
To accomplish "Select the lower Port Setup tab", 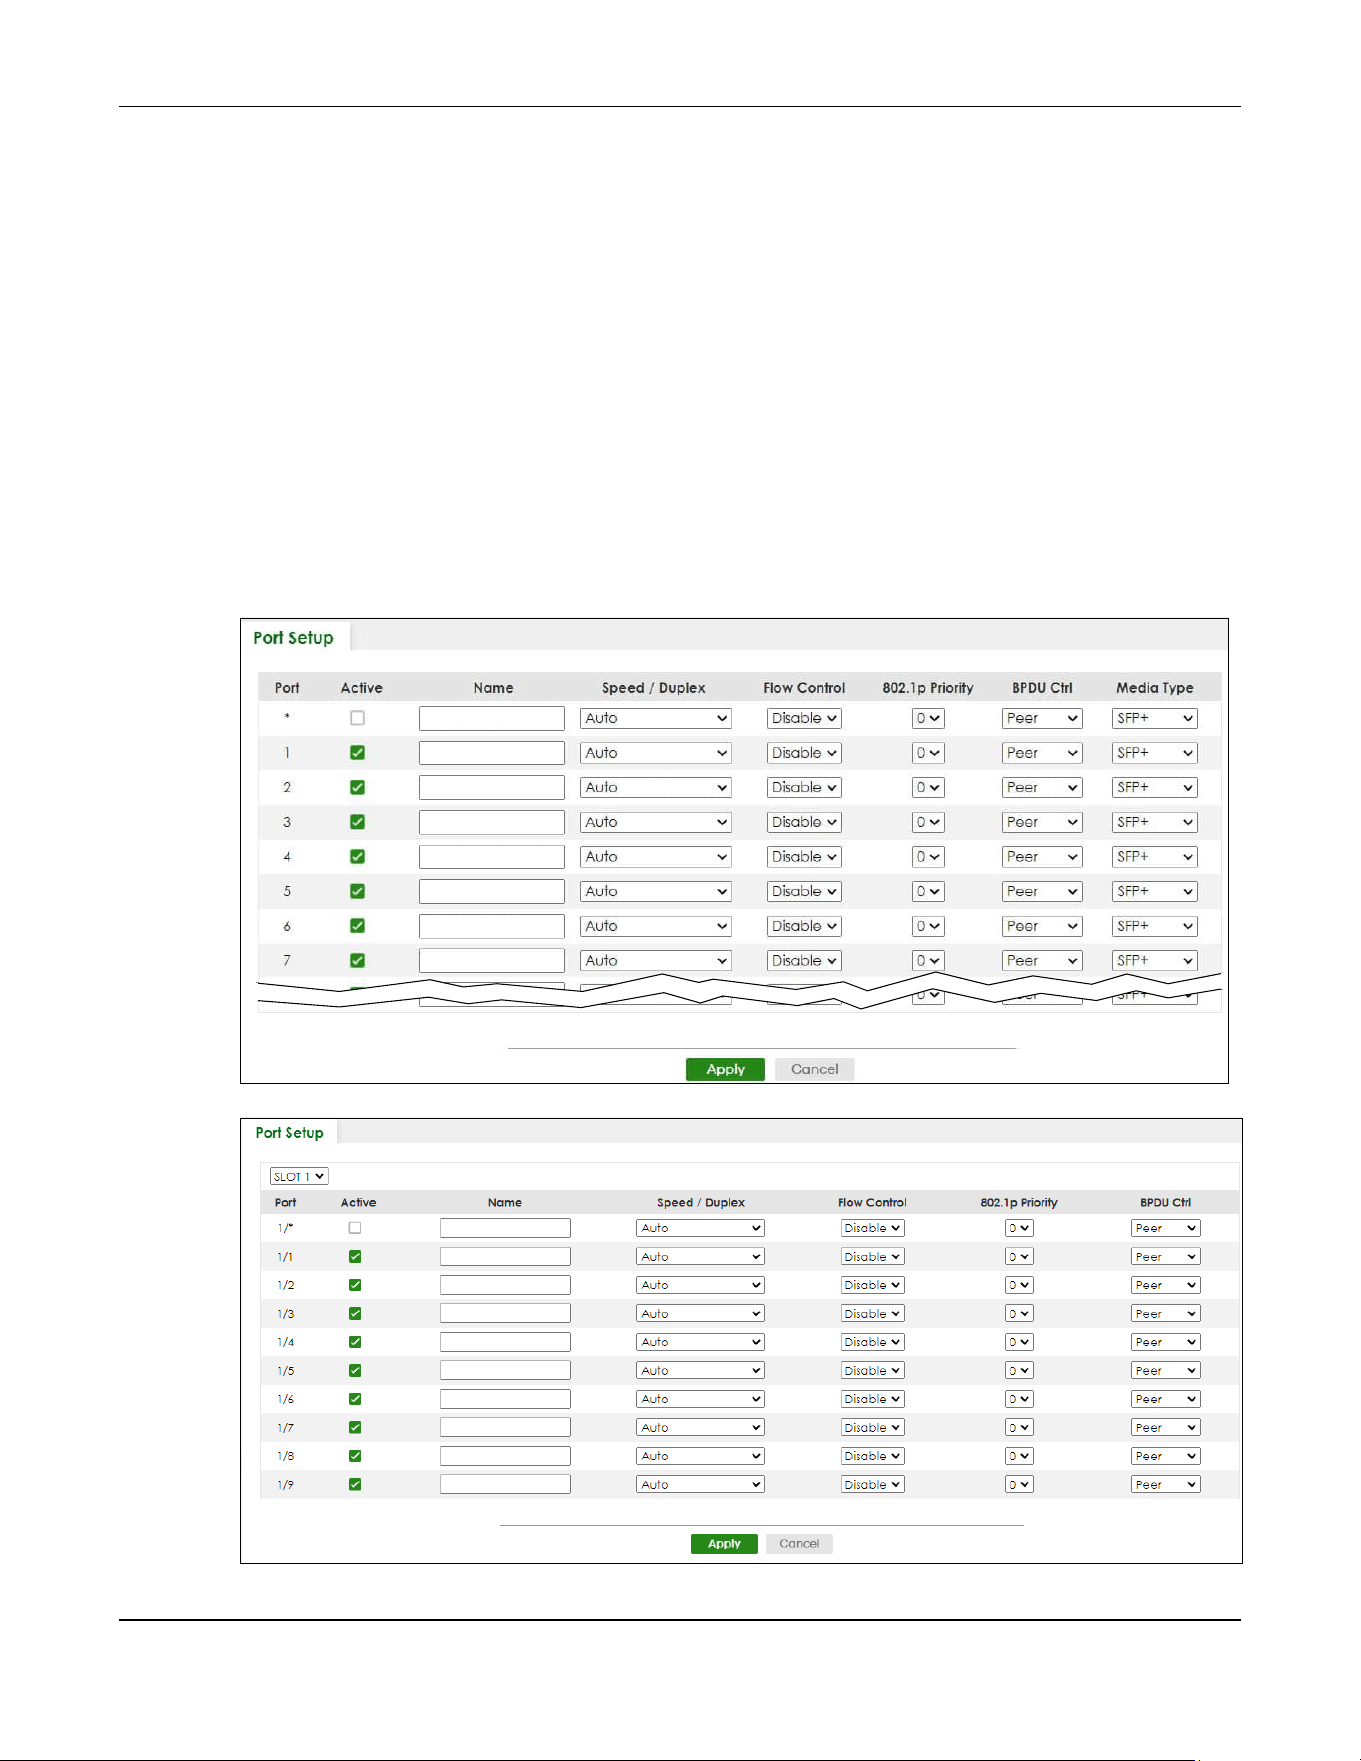I will tap(290, 1133).
